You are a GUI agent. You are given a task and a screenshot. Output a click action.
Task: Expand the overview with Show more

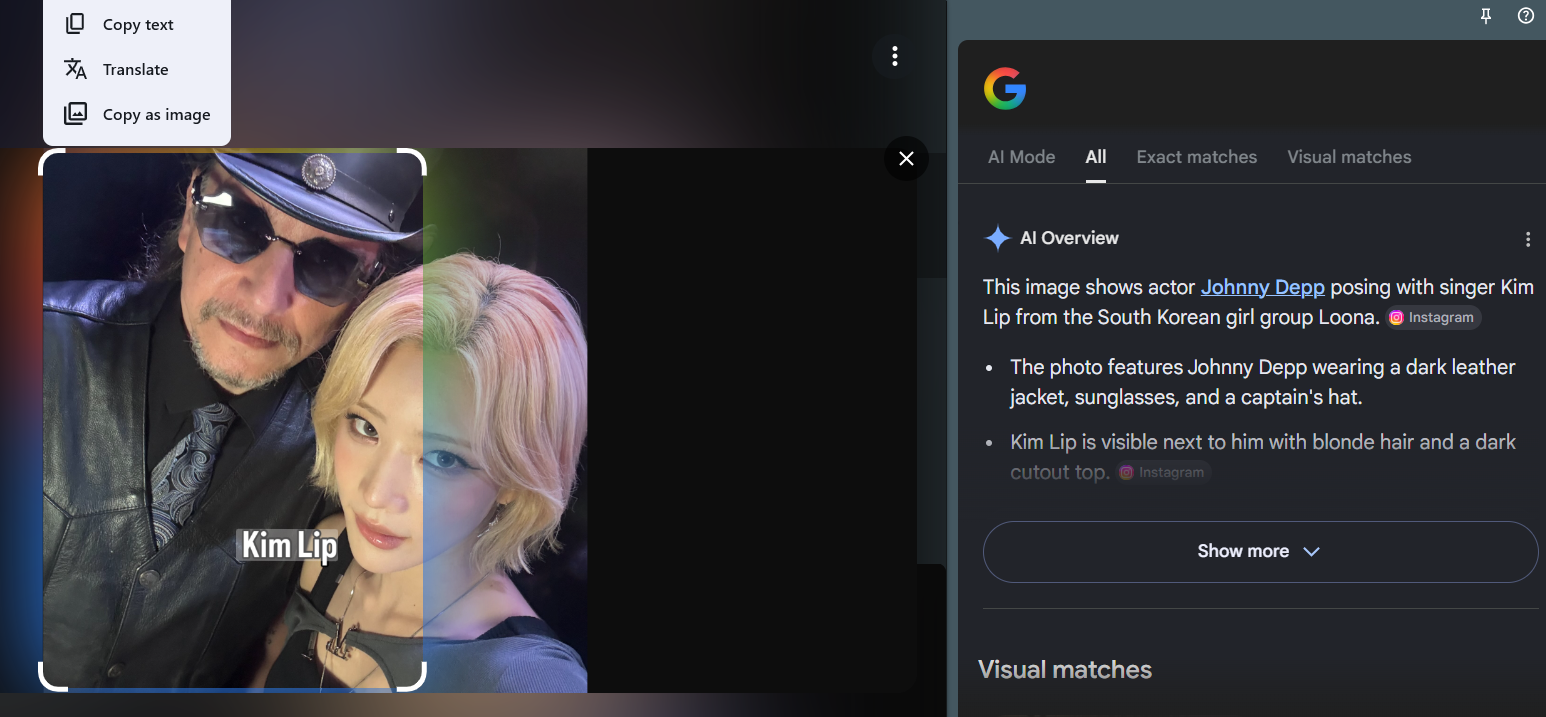pyautogui.click(x=1260, y=551)
